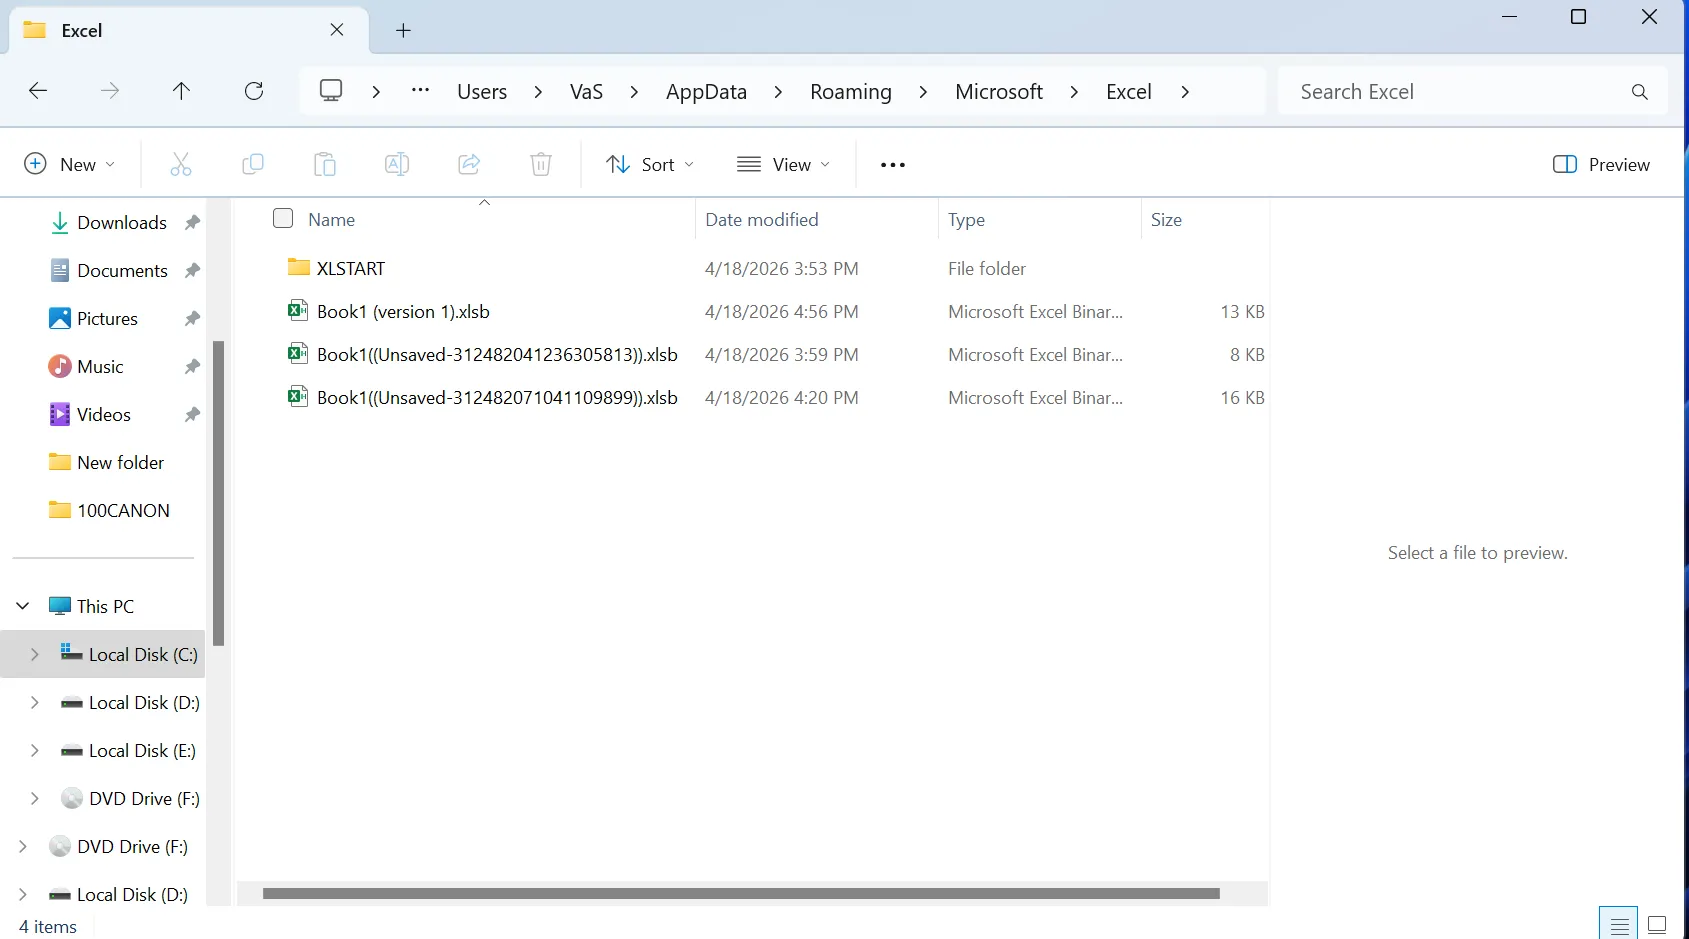Refresh the Excel folder view
Image resolution: width=1689 pixels, height=939 pixels.
point(254,91)
